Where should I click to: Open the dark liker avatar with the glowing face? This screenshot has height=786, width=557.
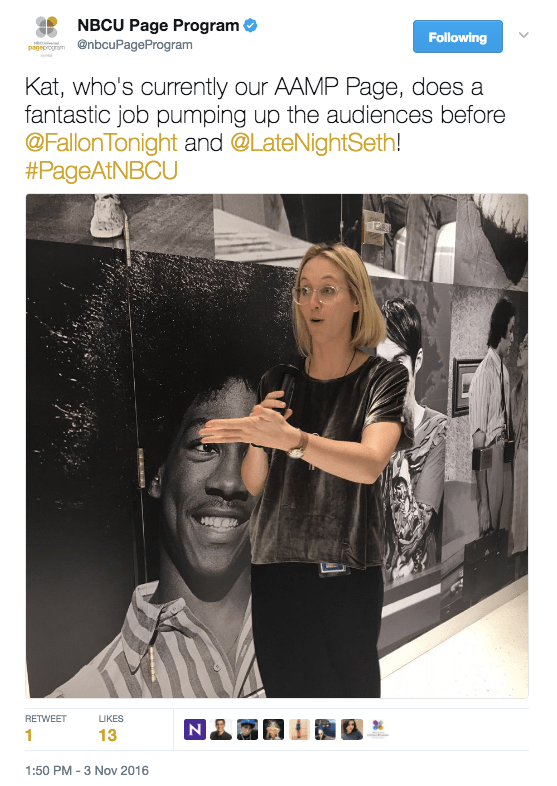pyautogui.click(x=273, y=729)
